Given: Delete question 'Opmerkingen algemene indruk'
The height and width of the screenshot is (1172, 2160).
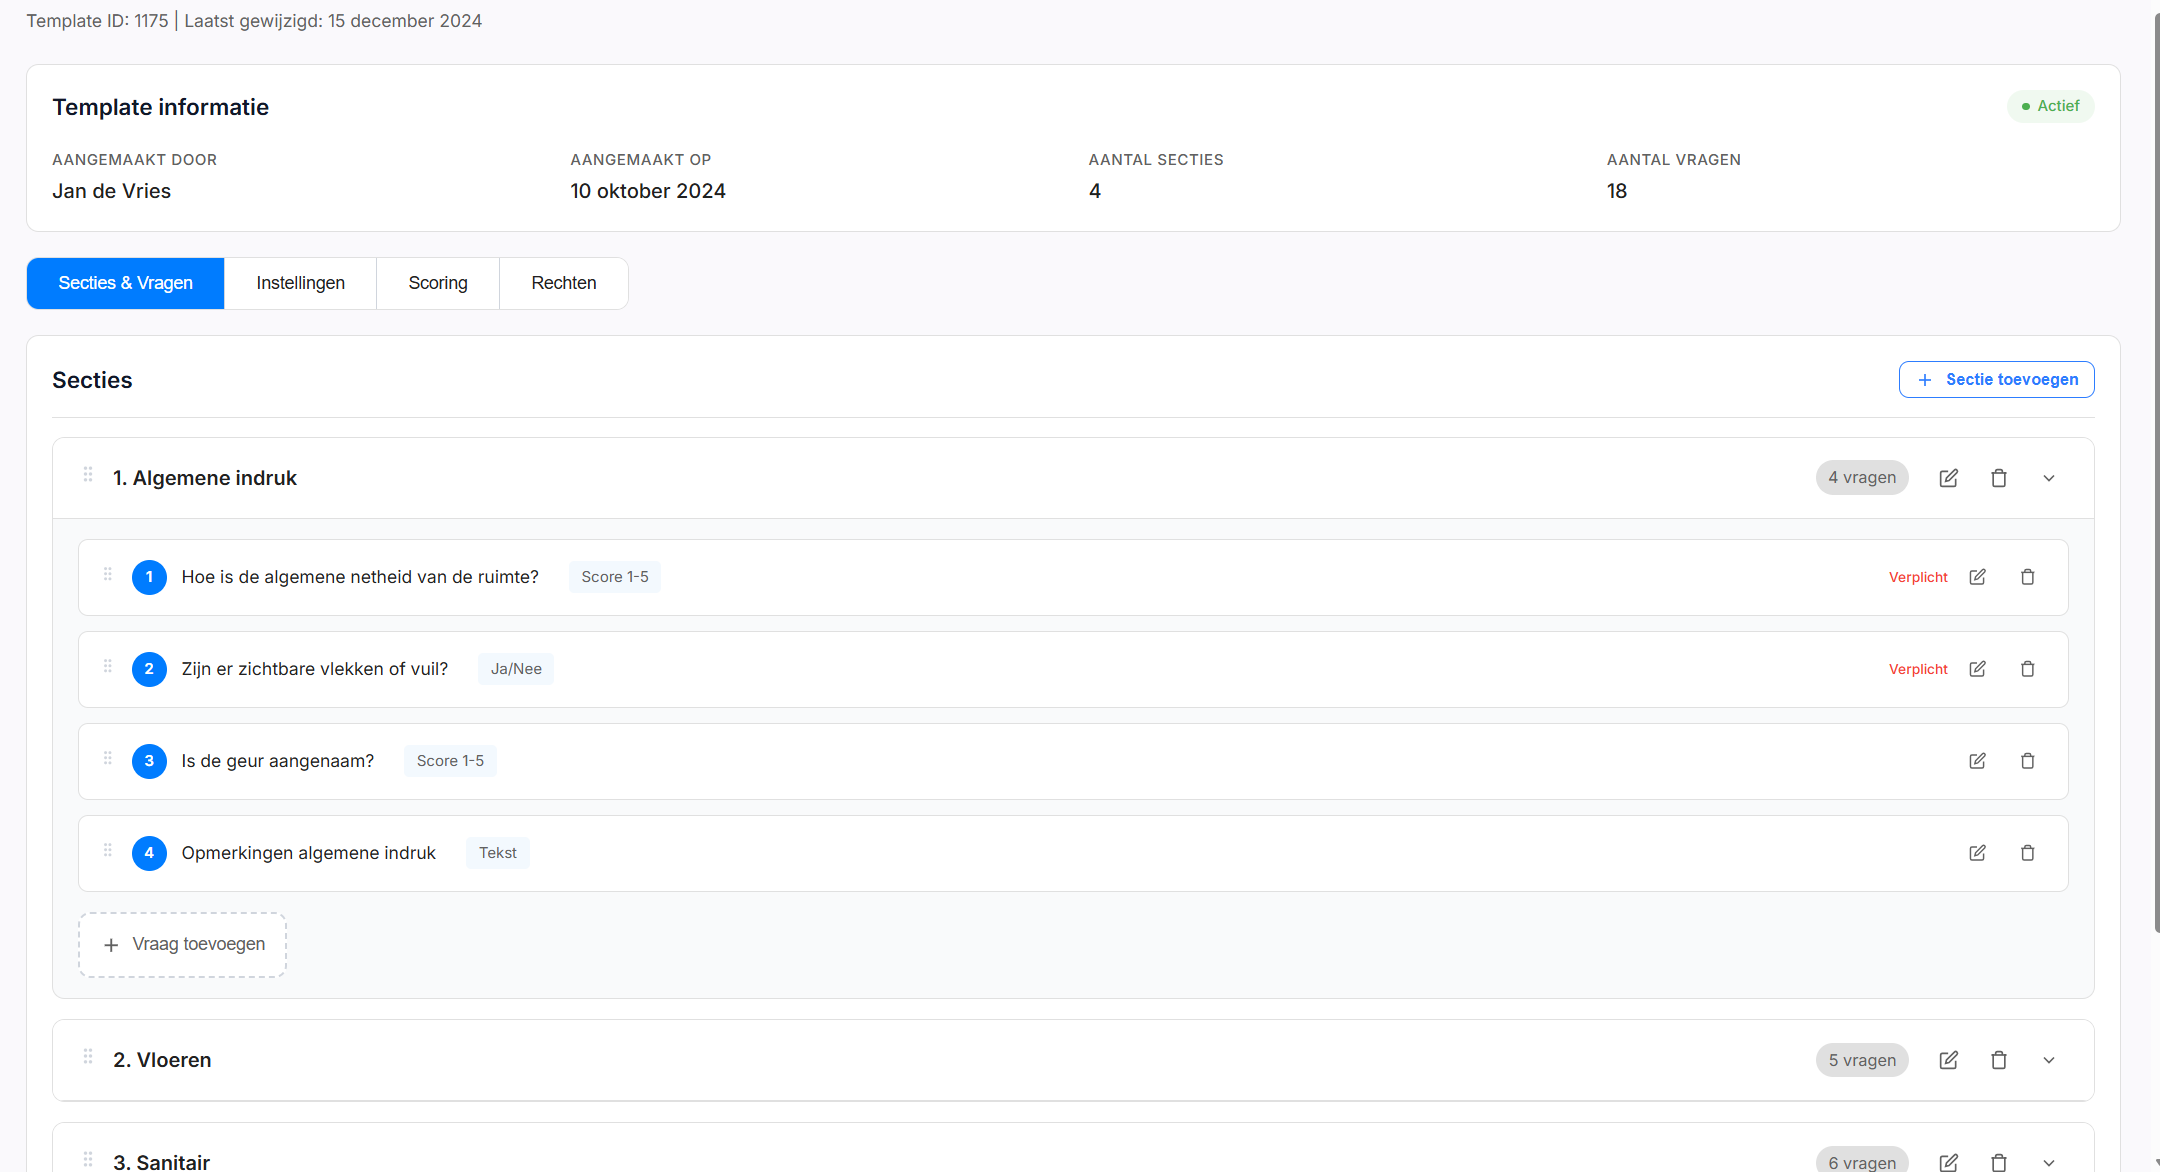Looking at the screenshot, I should (2028, 853).
